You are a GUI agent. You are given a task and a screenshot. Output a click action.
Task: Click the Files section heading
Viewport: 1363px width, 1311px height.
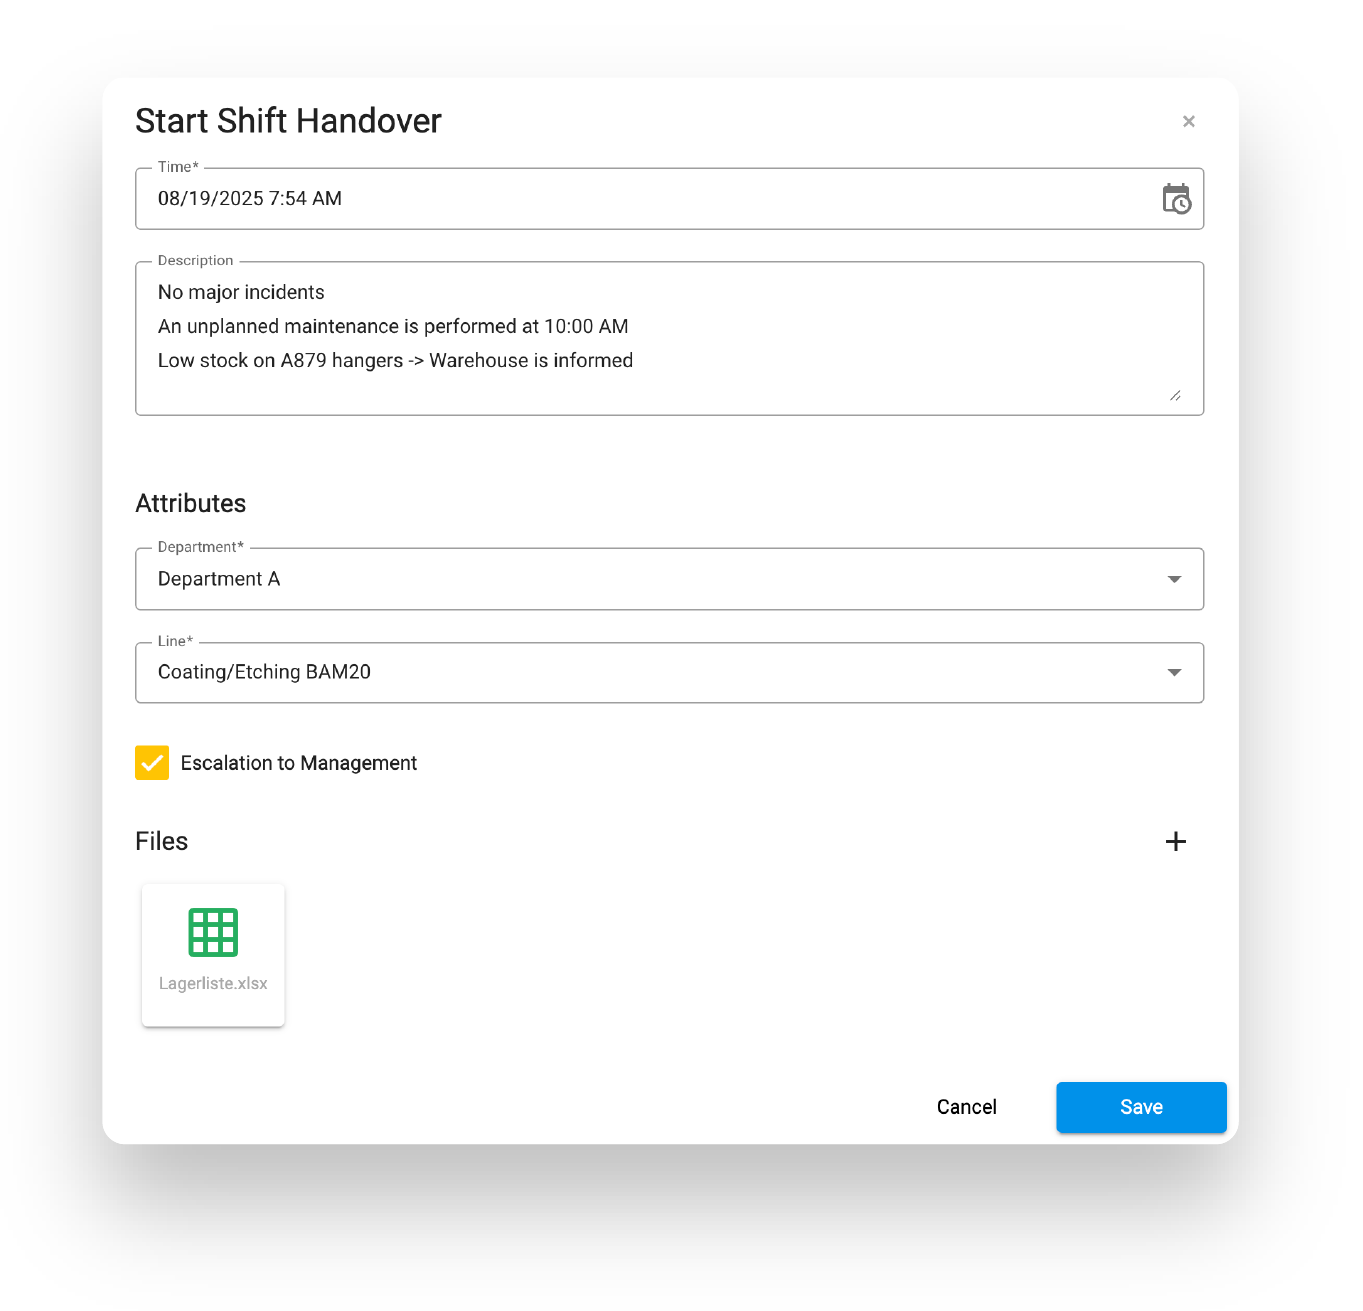coord(161,841)
